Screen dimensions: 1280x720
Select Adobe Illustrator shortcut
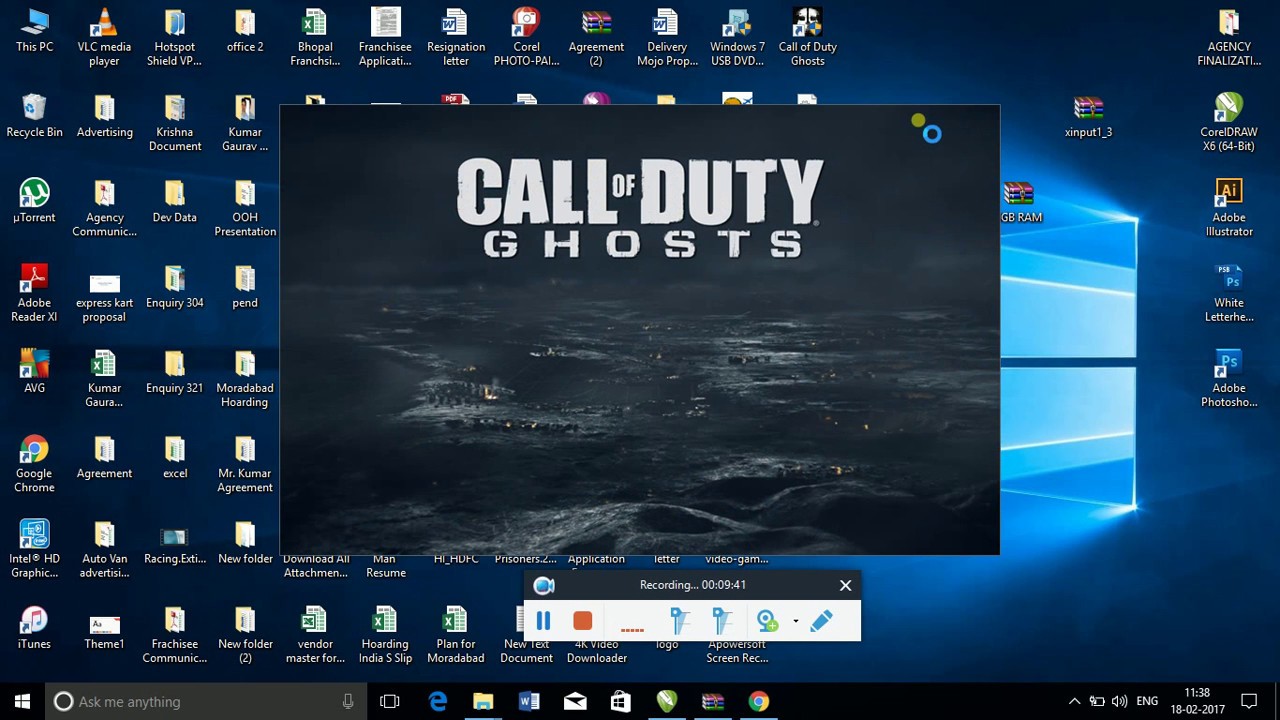tap(1229, 208)
